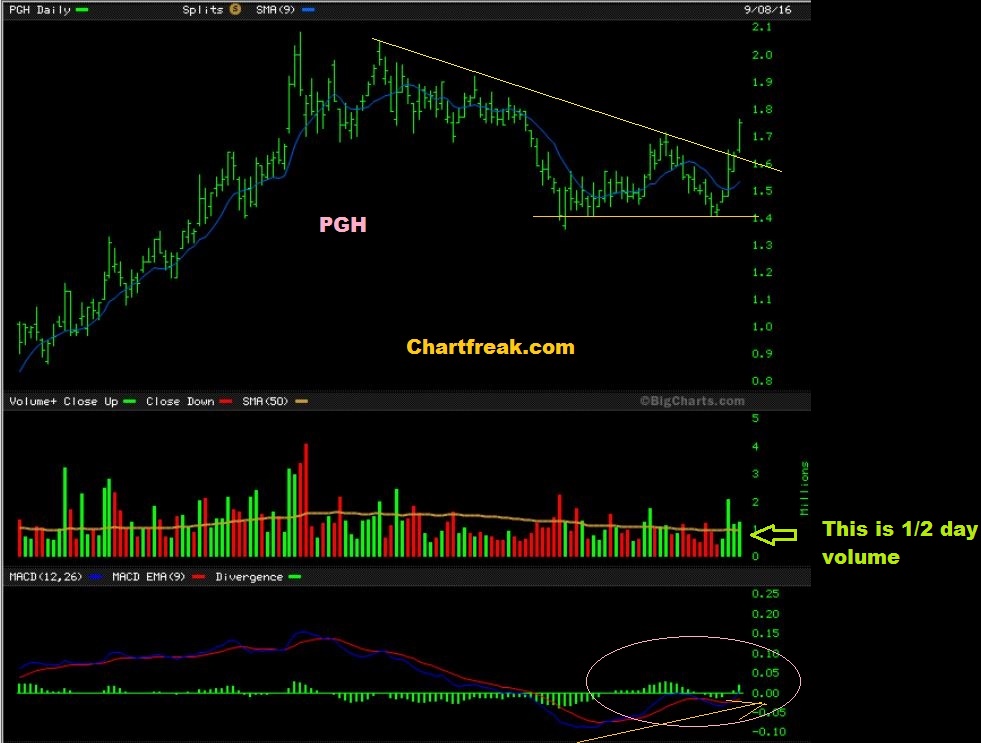Click the 0.00 MACD axis label
The width and height of the screenshot is (981, 743).
point(766,693)
